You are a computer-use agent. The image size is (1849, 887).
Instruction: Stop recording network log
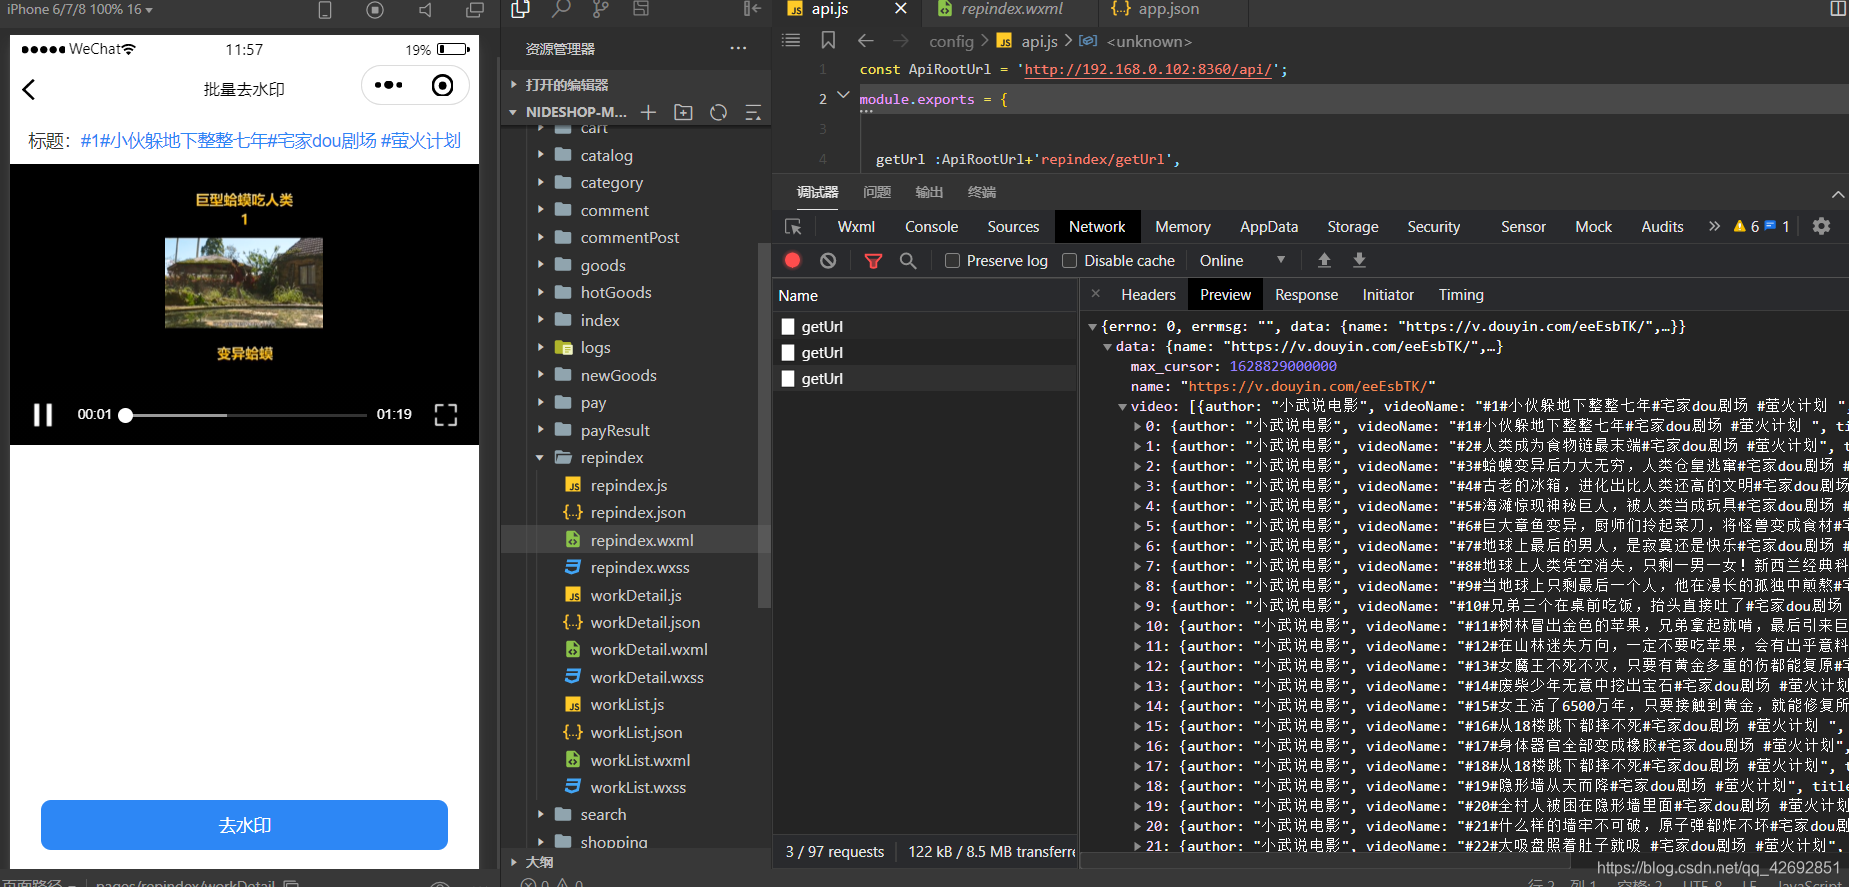(x=792, y=260)
